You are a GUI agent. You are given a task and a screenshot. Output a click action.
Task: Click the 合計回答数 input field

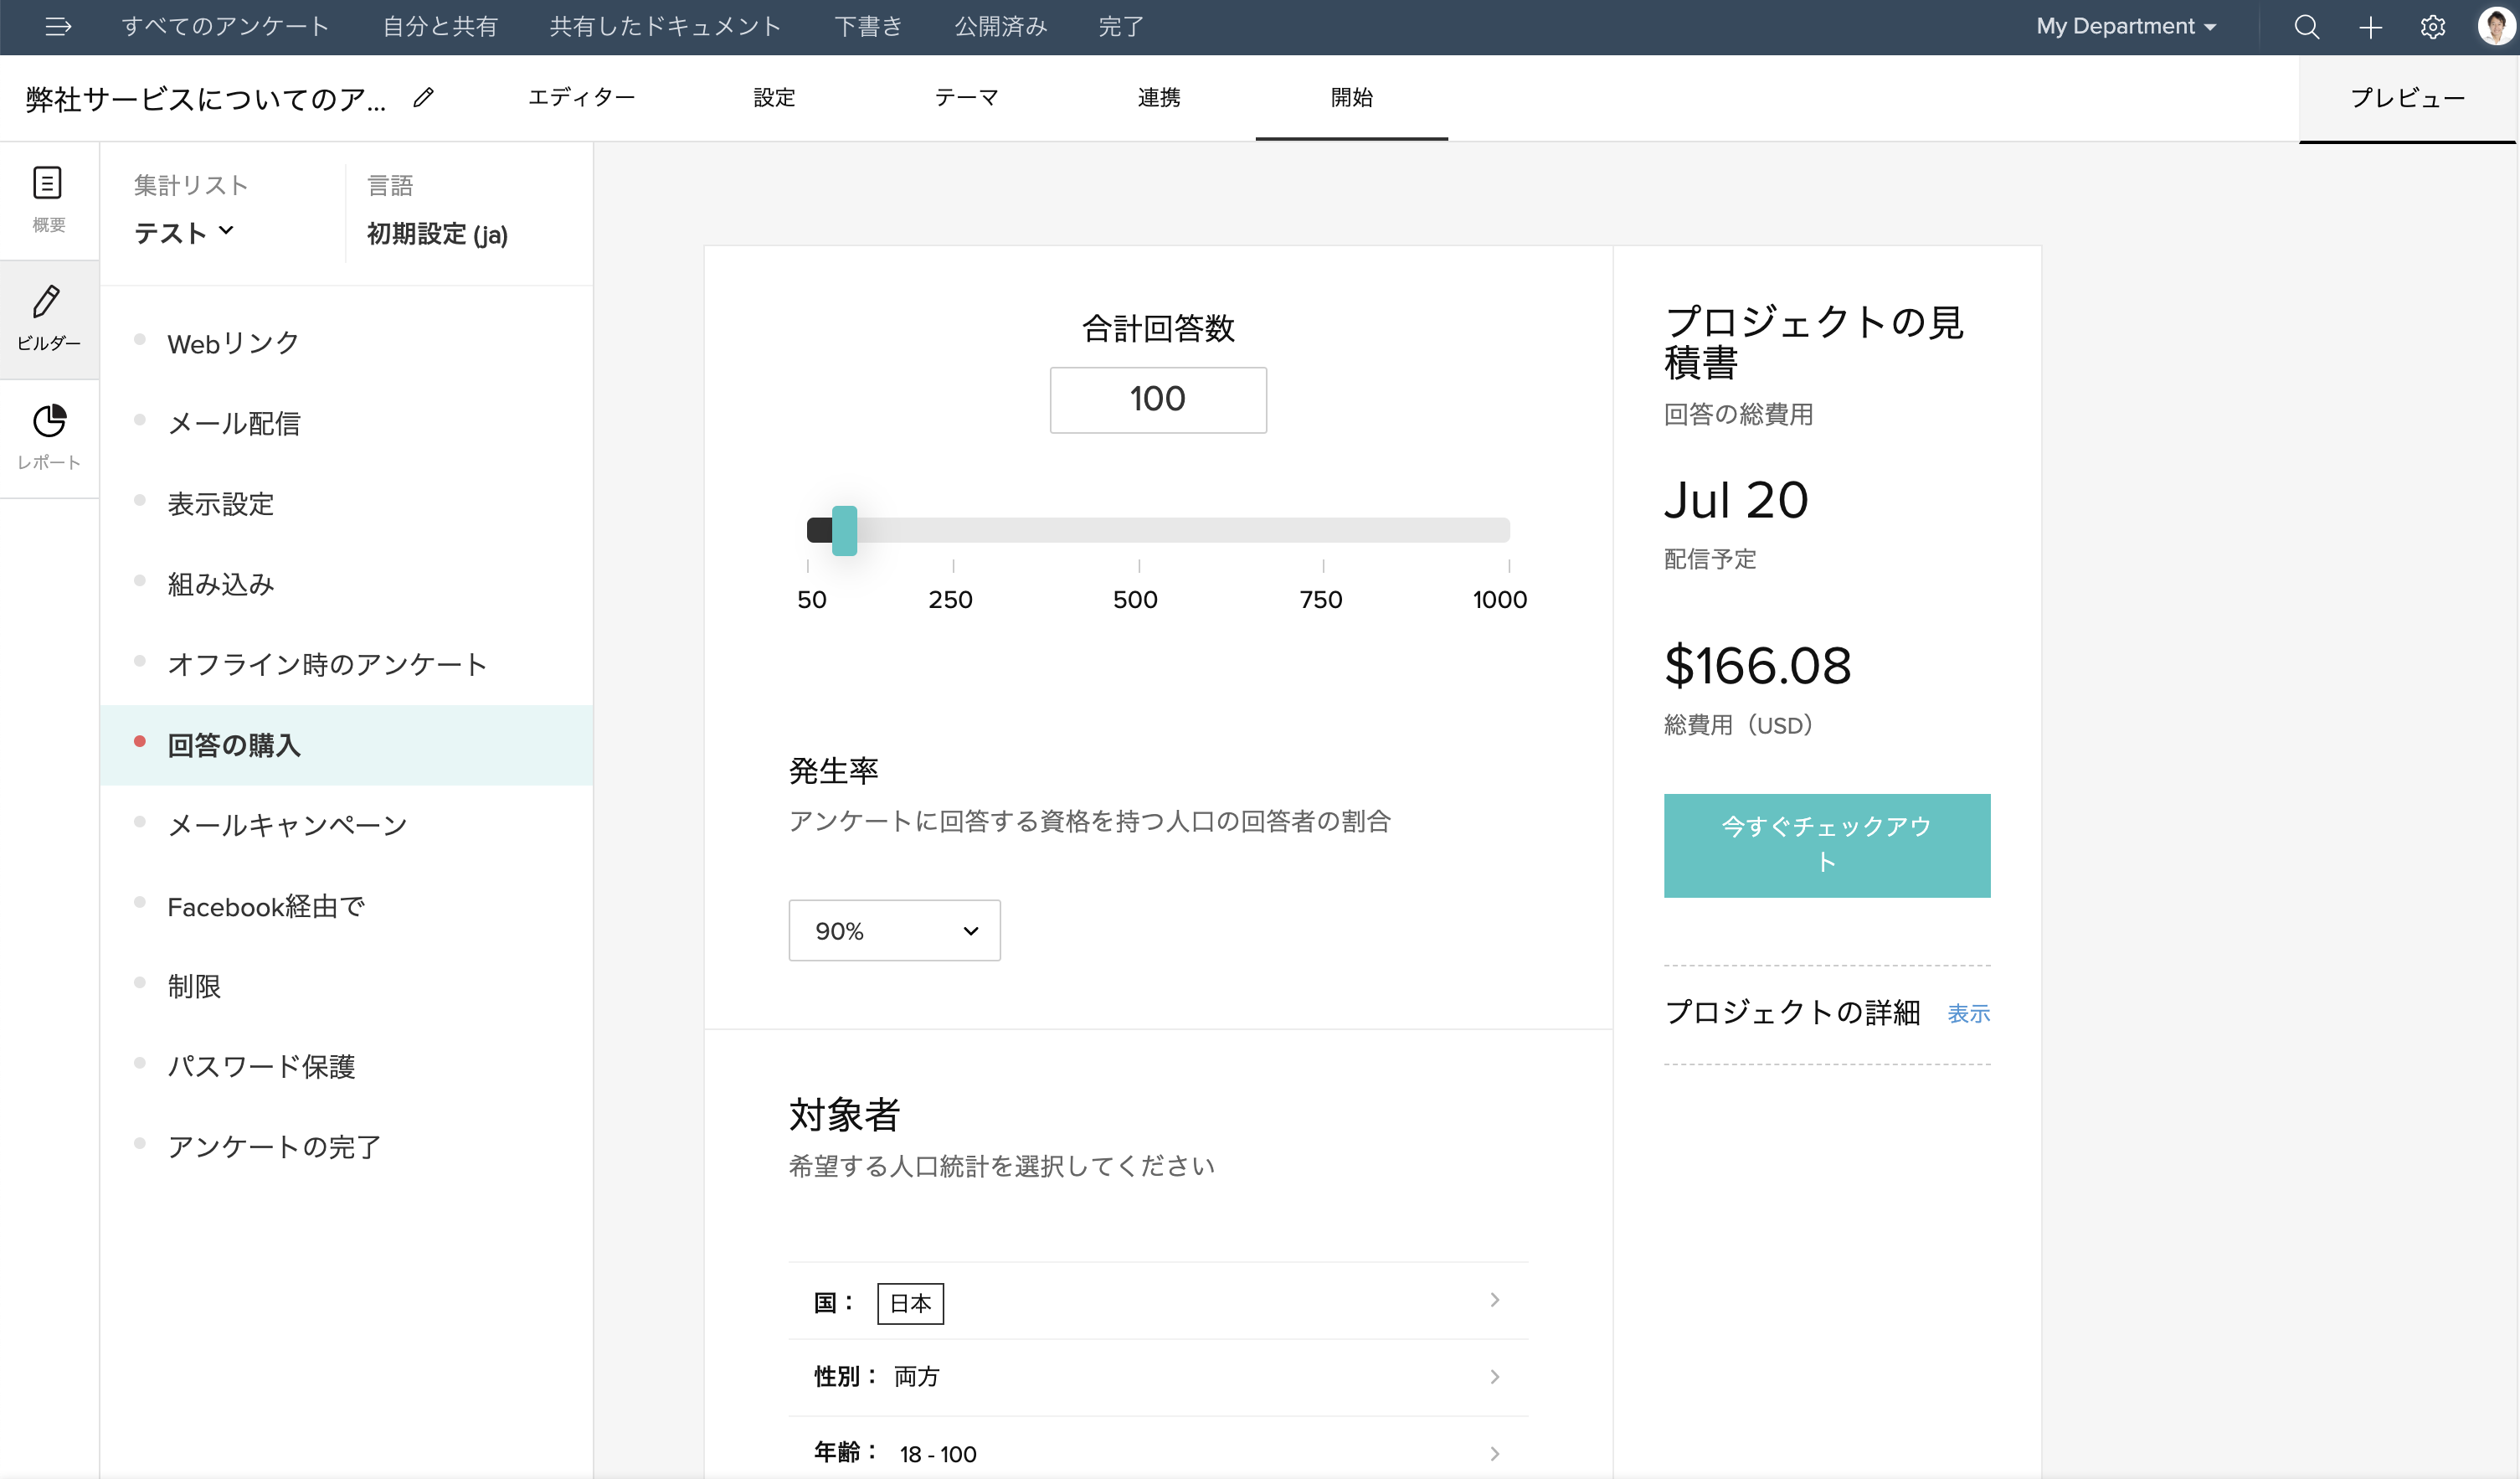(x=1157, y=400)
